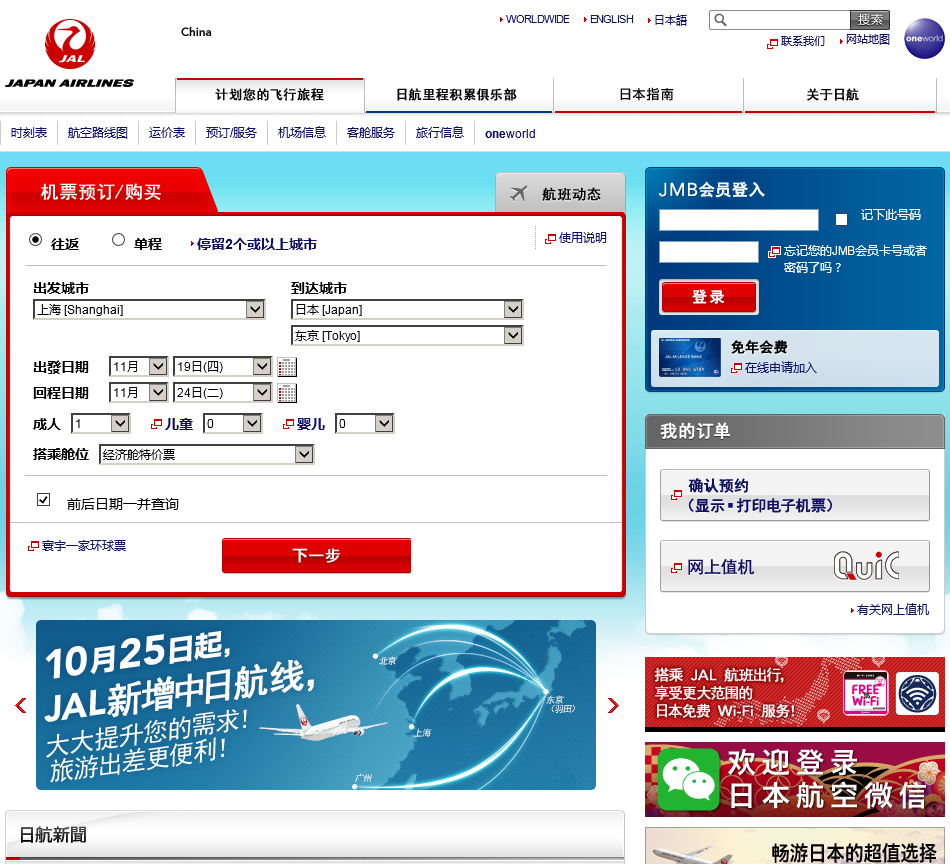Open departure day 19日(四) dropdown

222,367
